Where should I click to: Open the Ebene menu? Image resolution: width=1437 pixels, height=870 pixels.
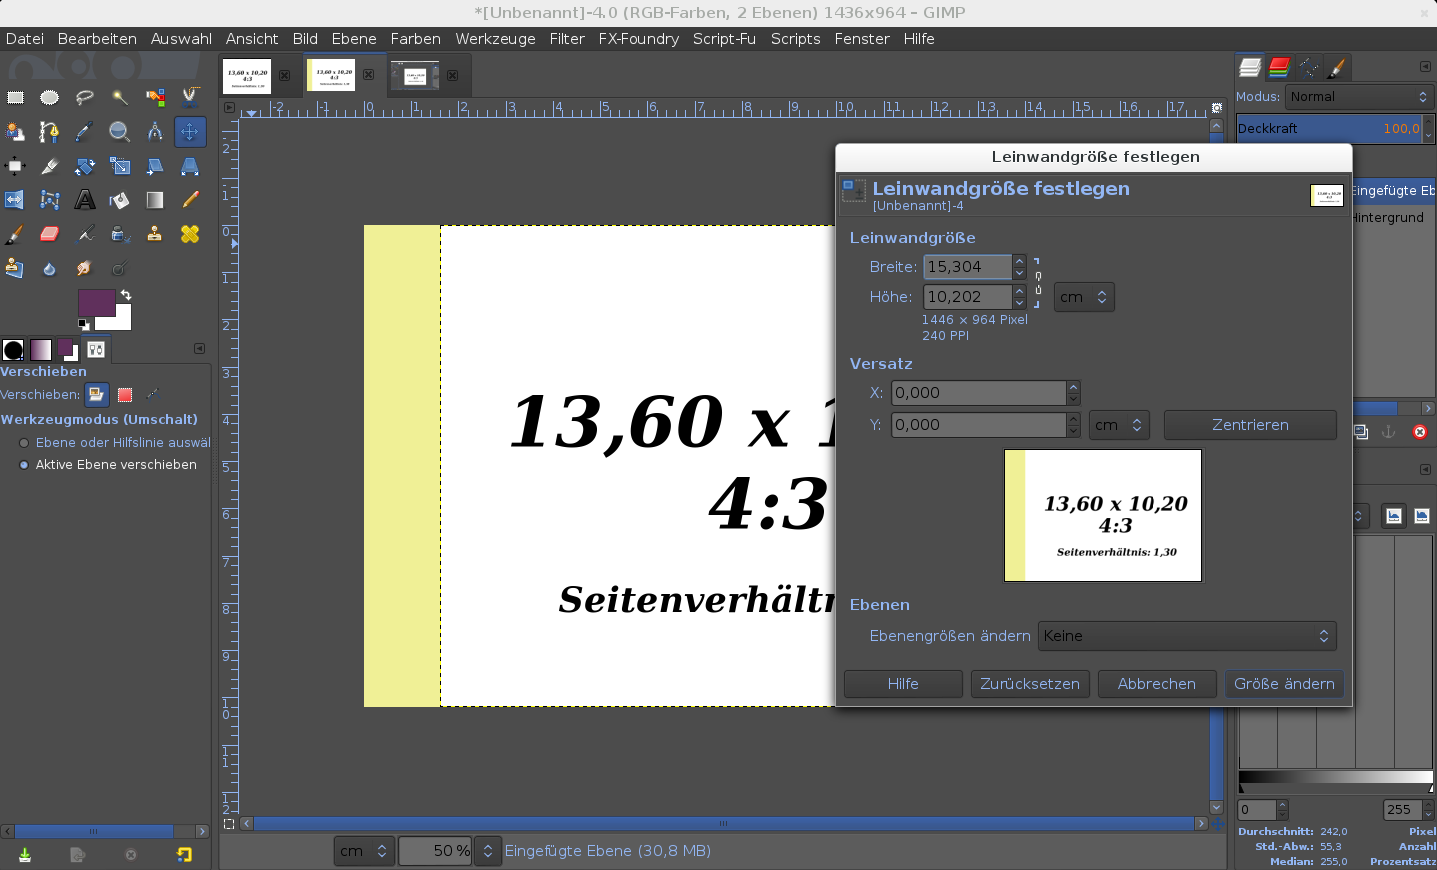(x=354, y=39)
